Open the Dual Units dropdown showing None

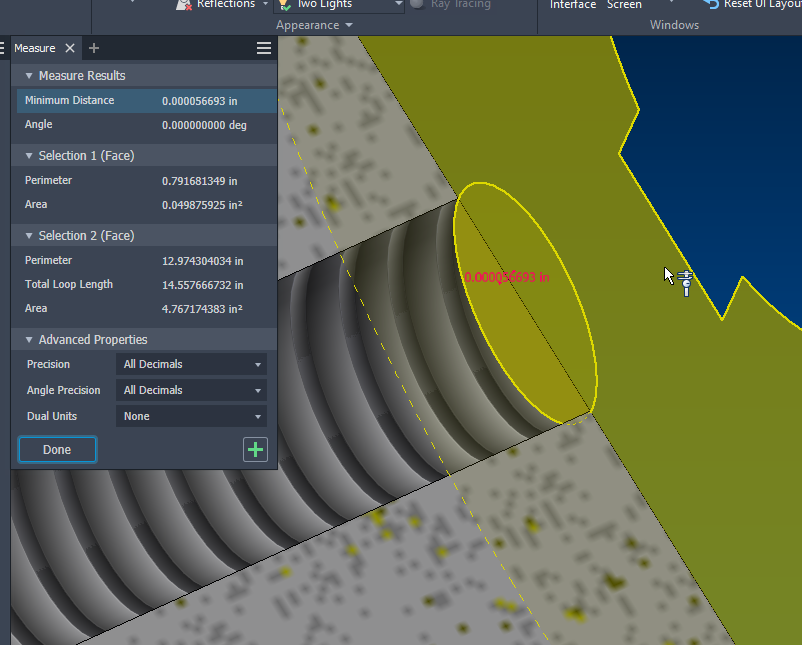[191, 415]
